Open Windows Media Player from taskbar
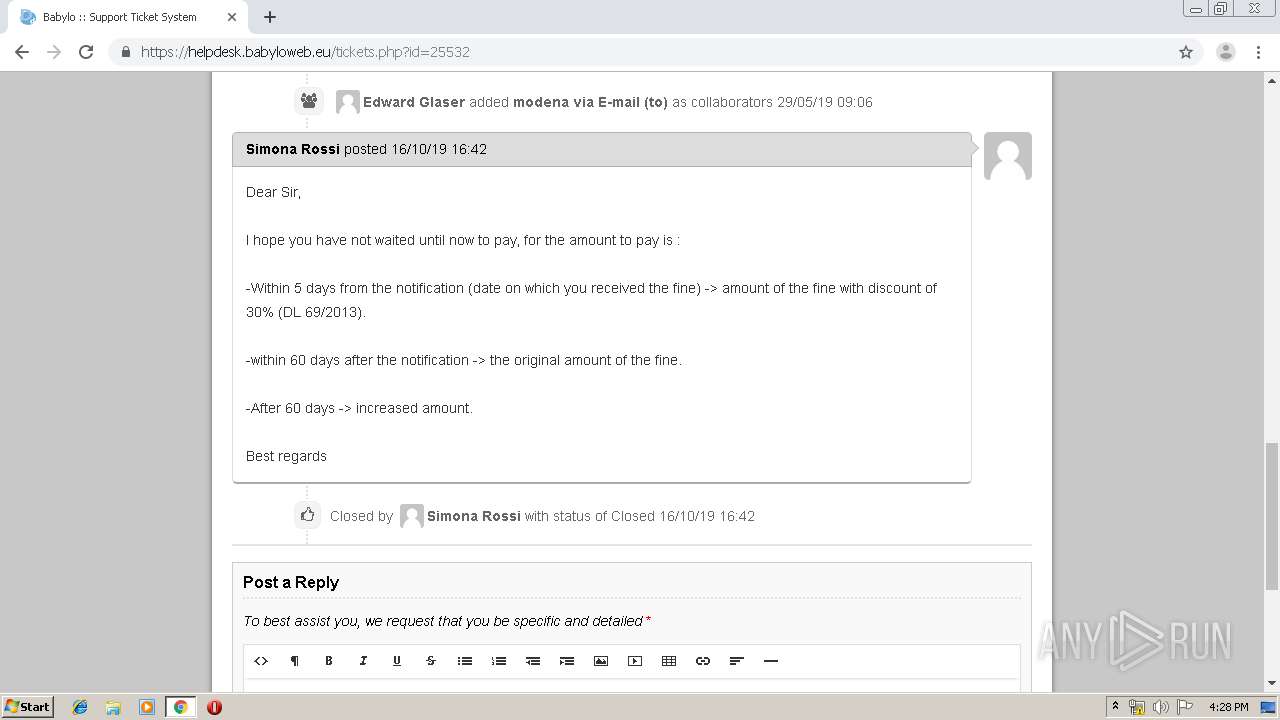The width and height of the screenshot is (1280, 720). click(147, 707)
